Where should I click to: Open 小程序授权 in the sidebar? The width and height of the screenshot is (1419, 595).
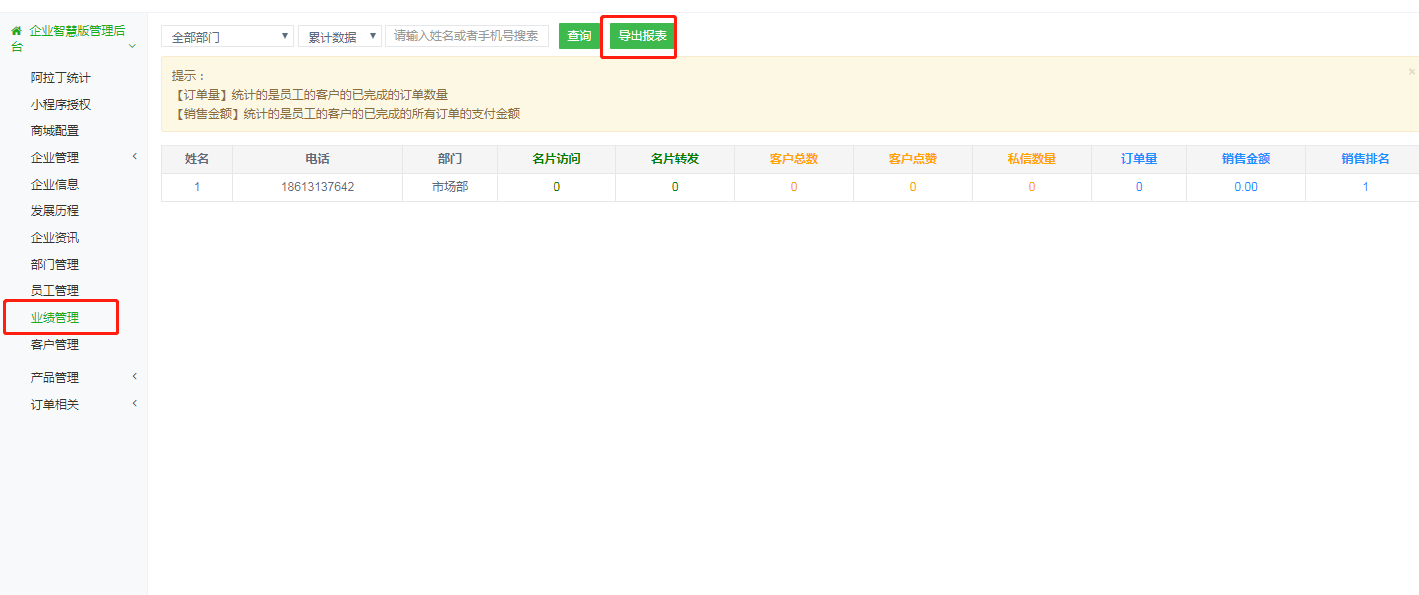(60, 104)
